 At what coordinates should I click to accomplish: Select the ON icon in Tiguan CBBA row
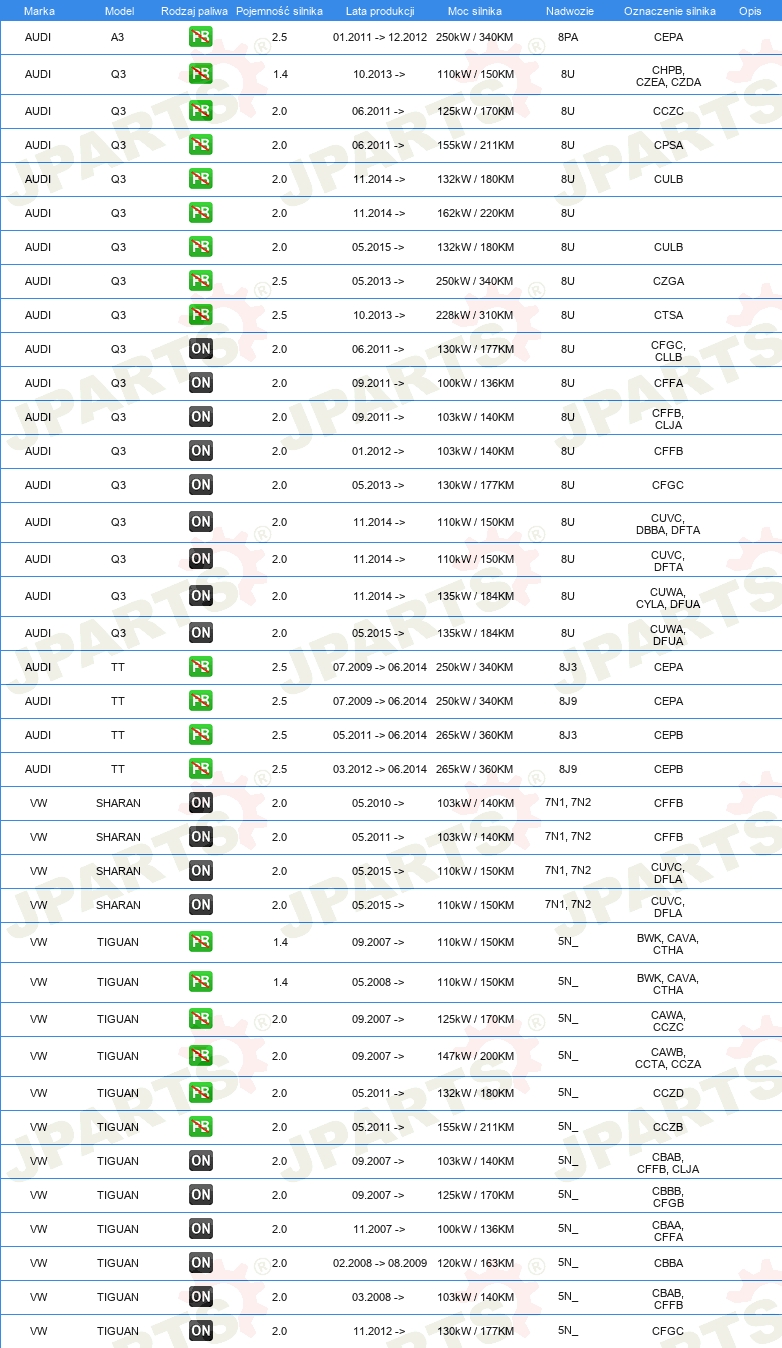[x=201, y=1263]
